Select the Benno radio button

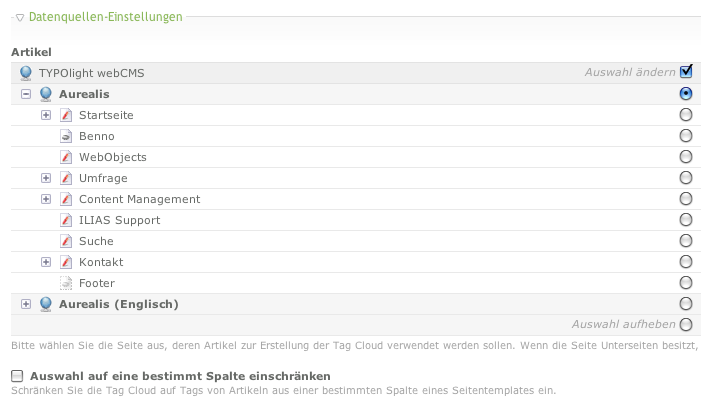[686, 136]
